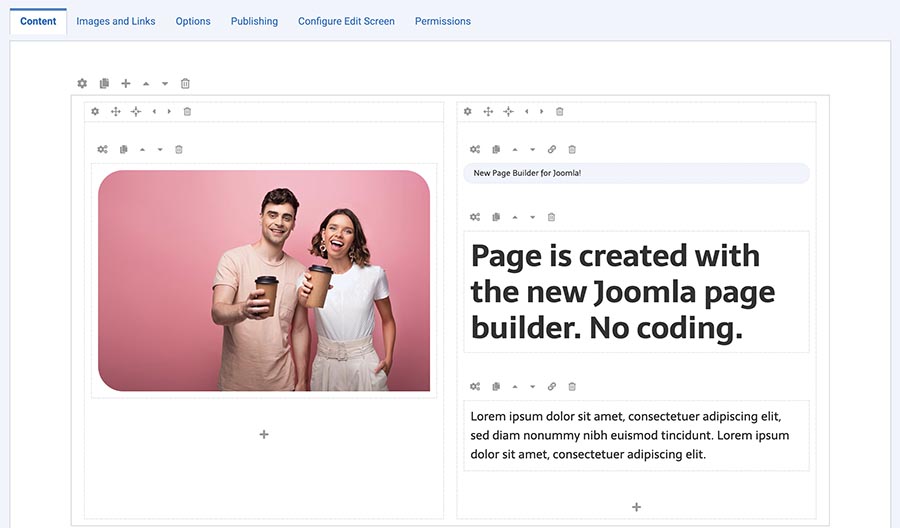Open settings gear of the image column
The width and height of the screenshot is (900, 528).
95,111
